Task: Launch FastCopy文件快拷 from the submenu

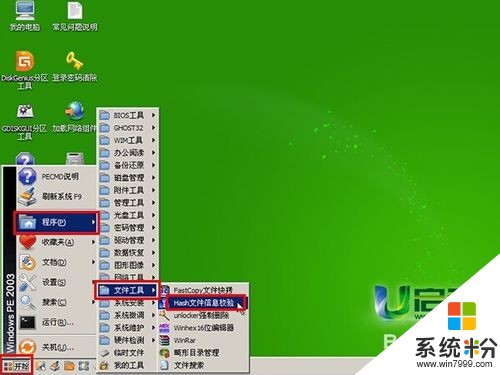Action: (204, 290)
